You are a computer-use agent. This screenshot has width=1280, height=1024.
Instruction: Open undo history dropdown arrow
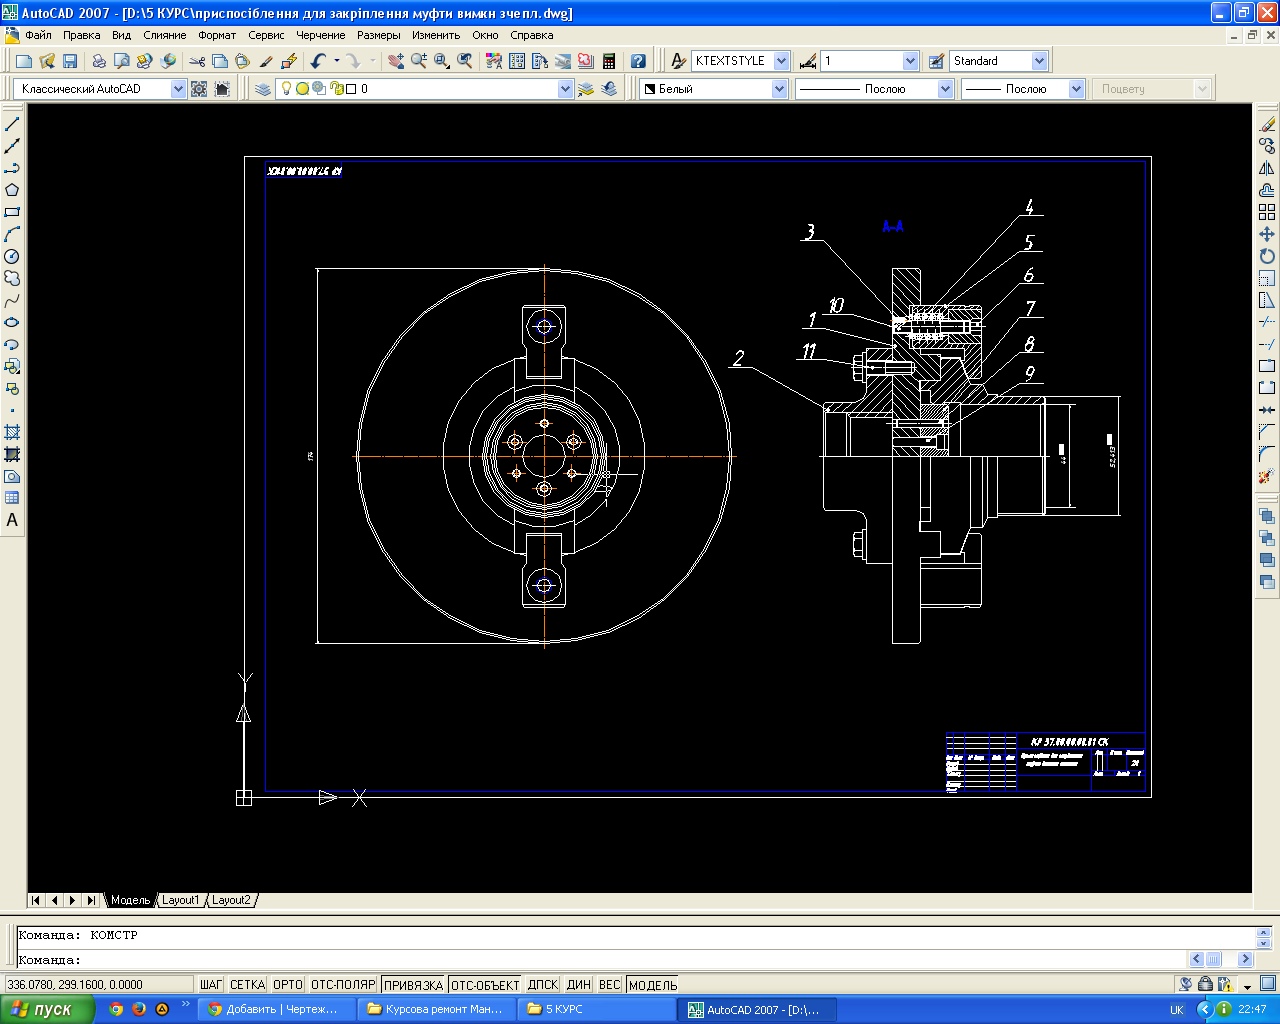point(336,61)
